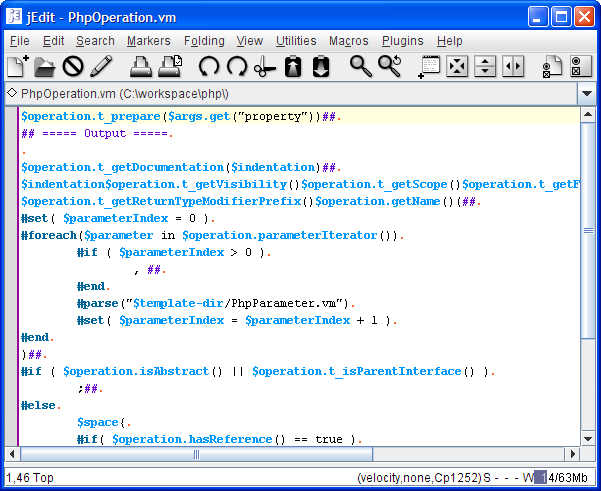The image size is (601, 491).
Task: Click the Open File folder icon
Action: click(x=45, y=66)
